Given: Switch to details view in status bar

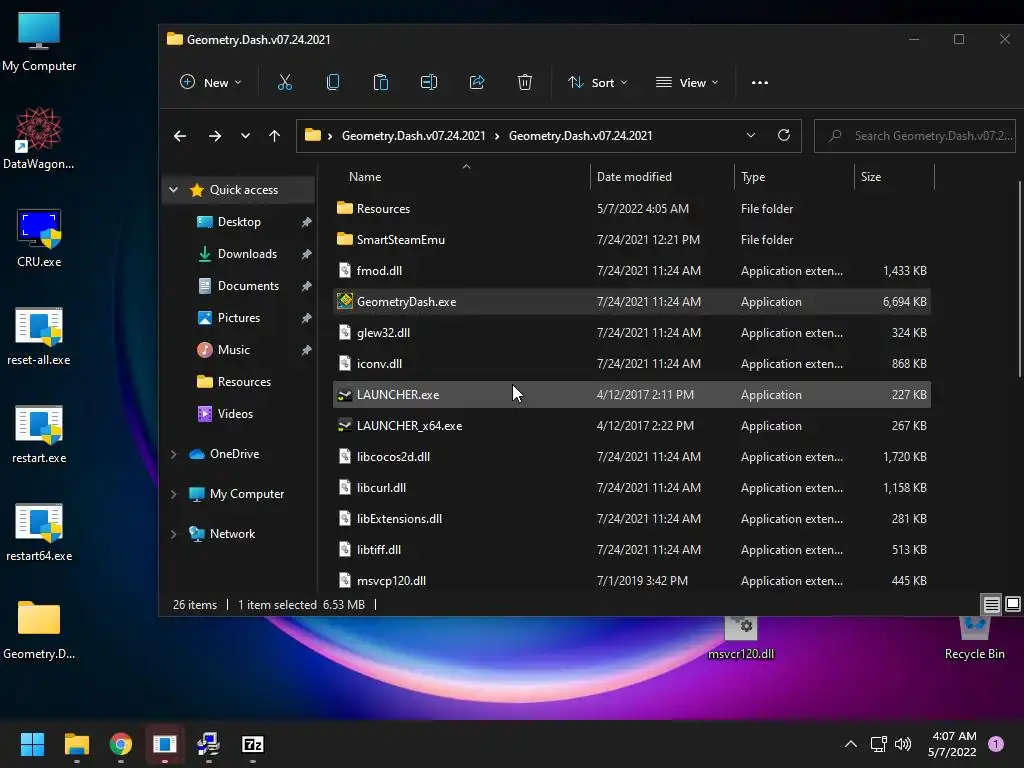Looking at the screenshot, I should 991,604.
